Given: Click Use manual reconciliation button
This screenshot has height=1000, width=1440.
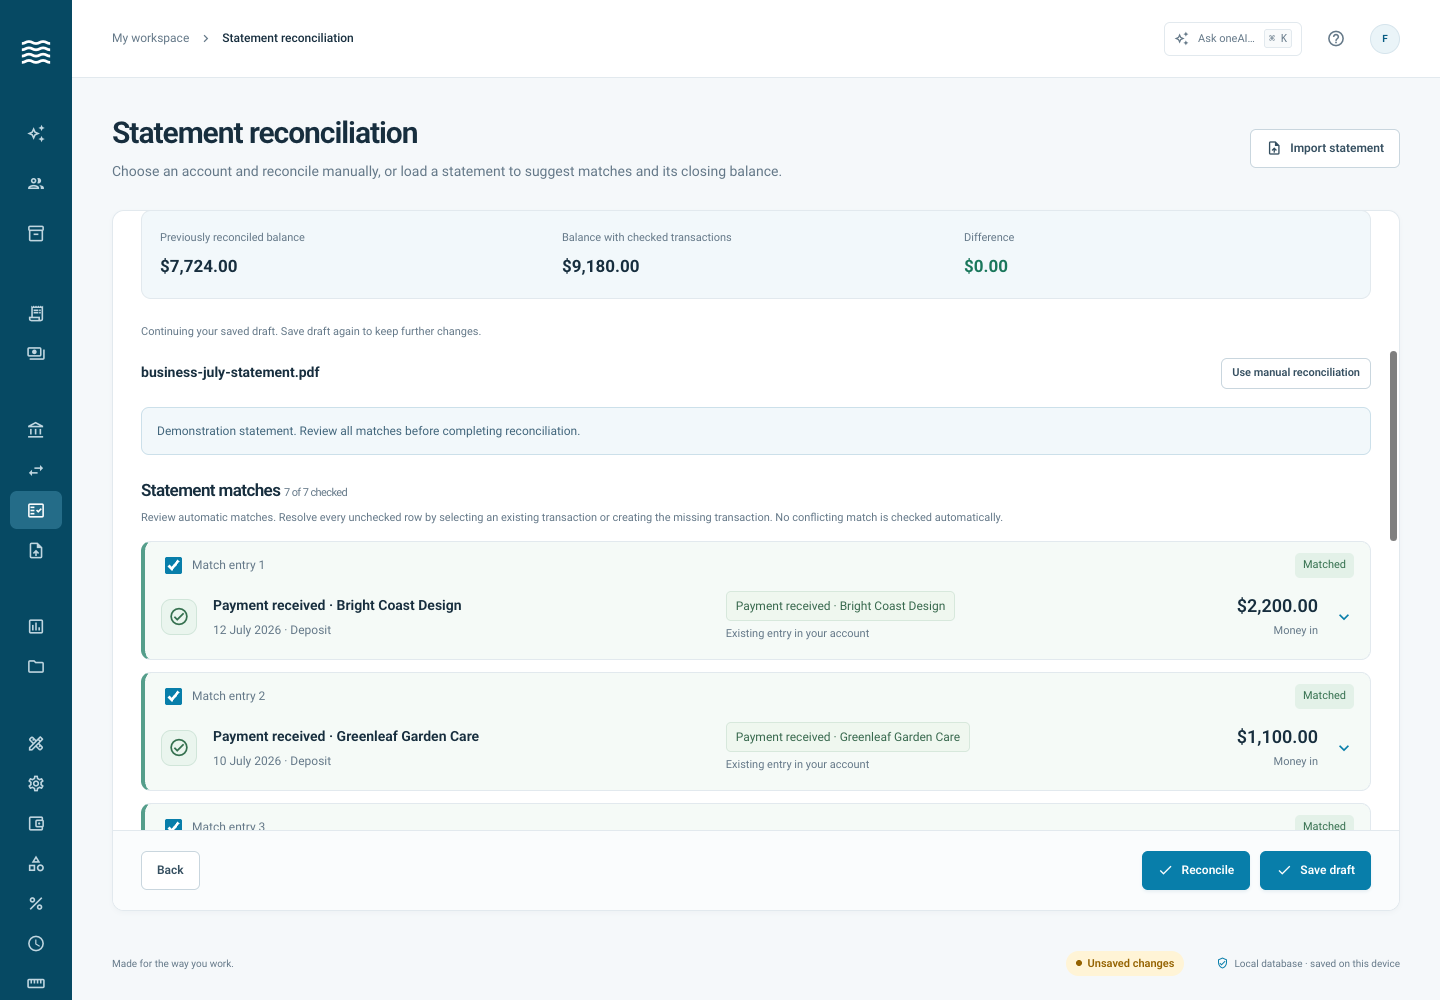Looking at the screenshot, I should tap(1296, 373).
